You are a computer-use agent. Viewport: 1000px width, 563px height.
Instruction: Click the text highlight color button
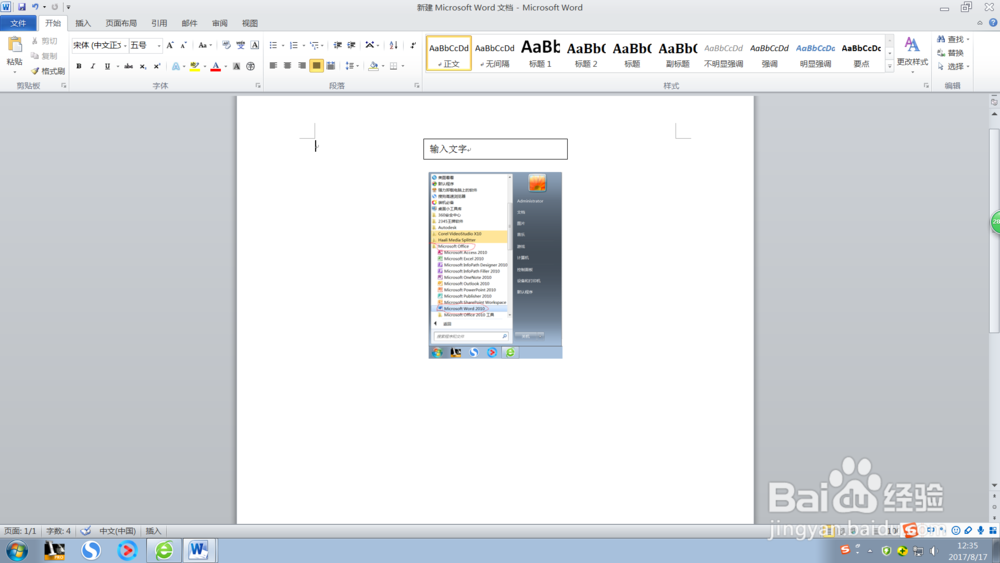pos(195,66)
